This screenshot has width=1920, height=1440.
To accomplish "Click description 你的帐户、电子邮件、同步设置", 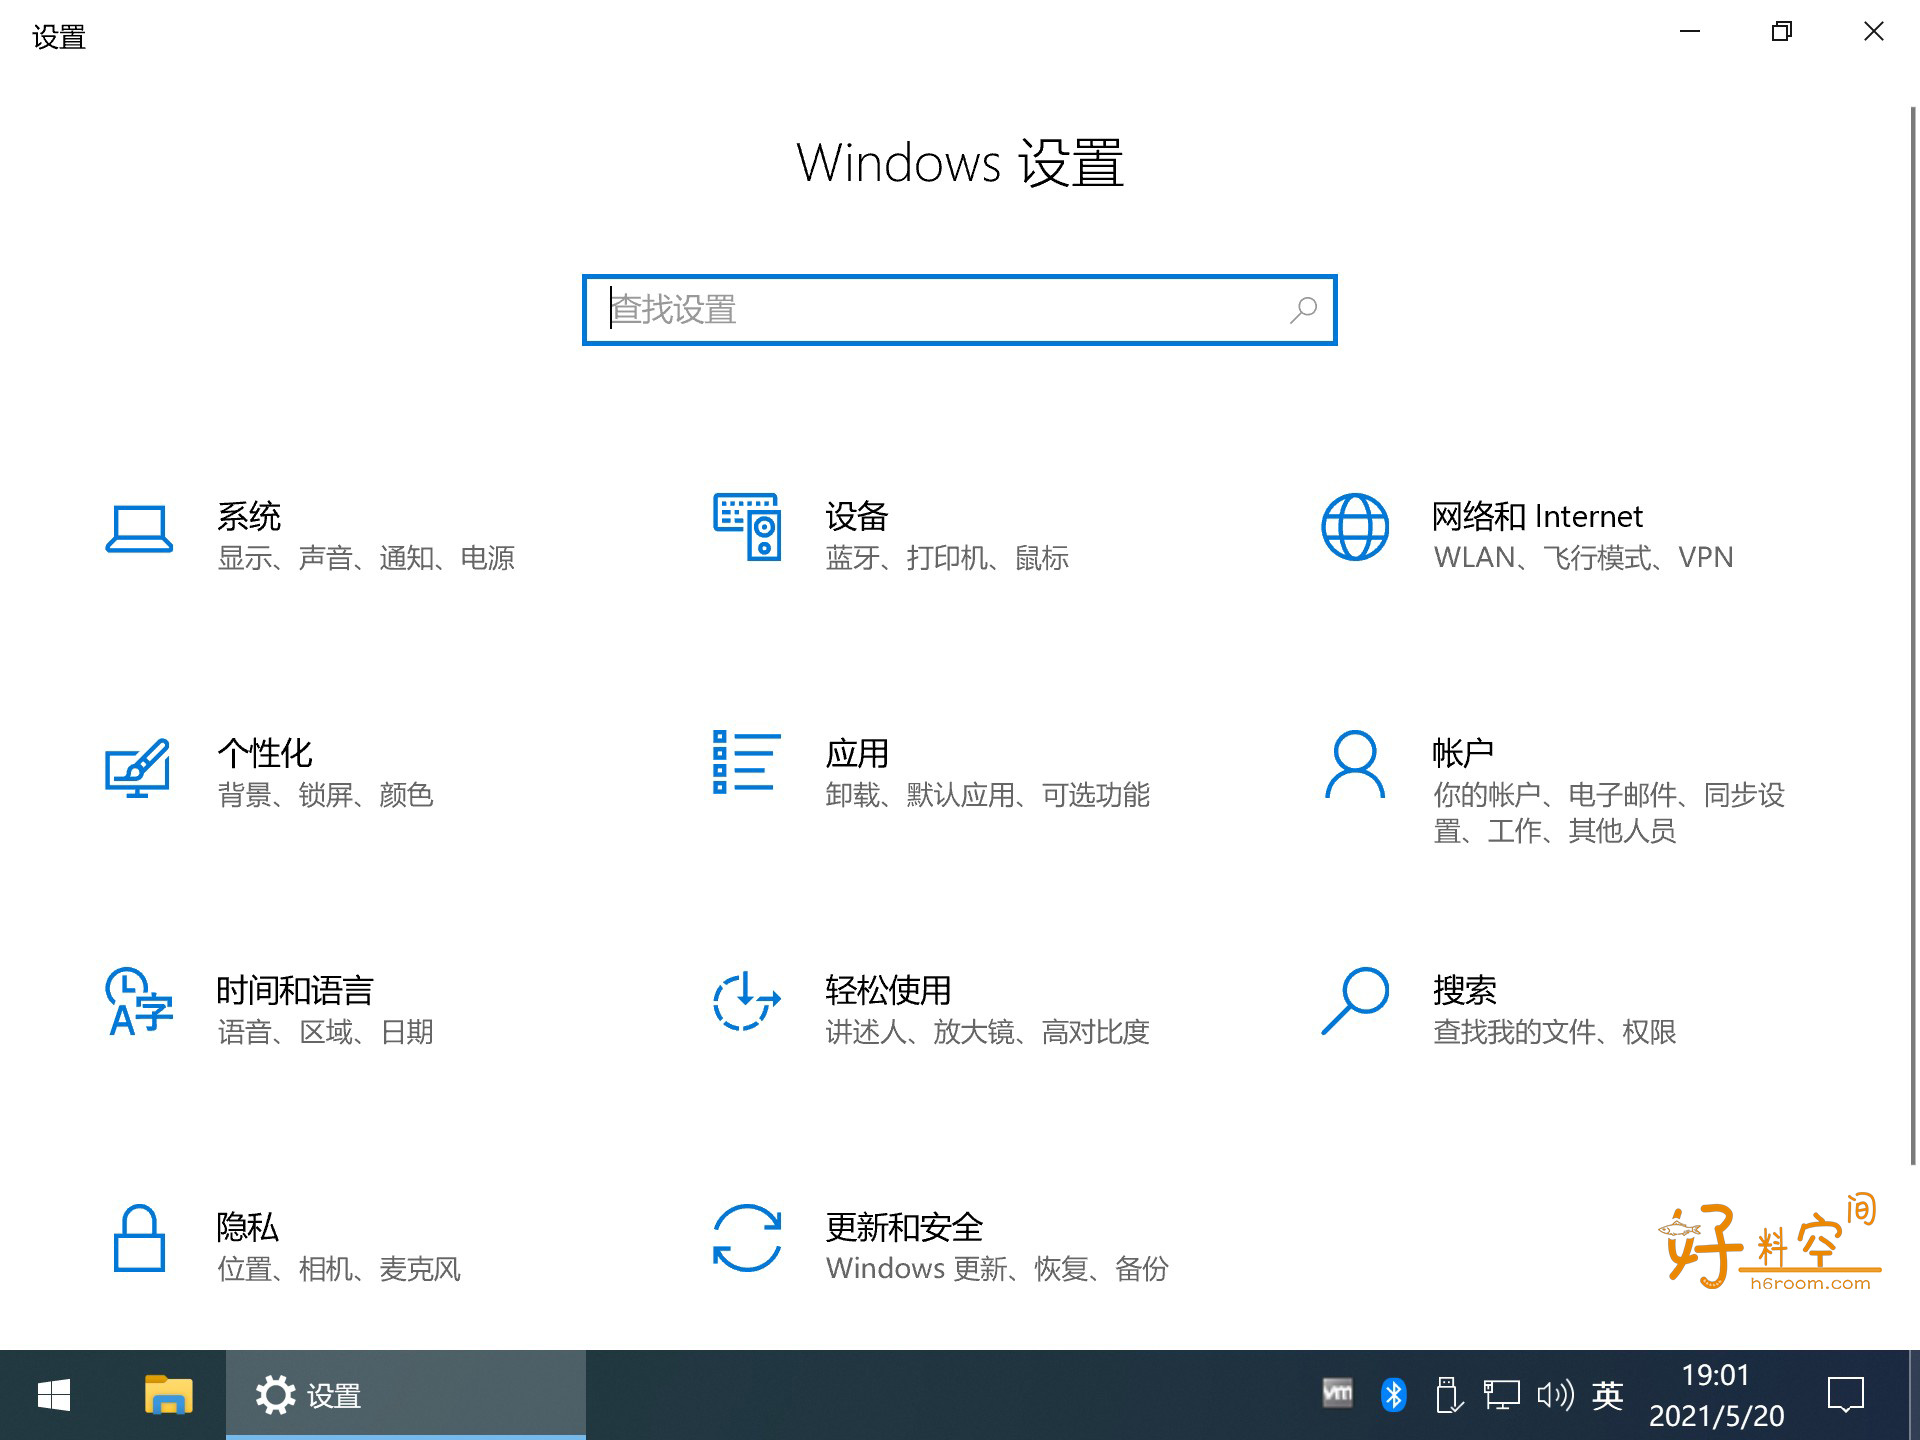I will (x=1609, y=813).
